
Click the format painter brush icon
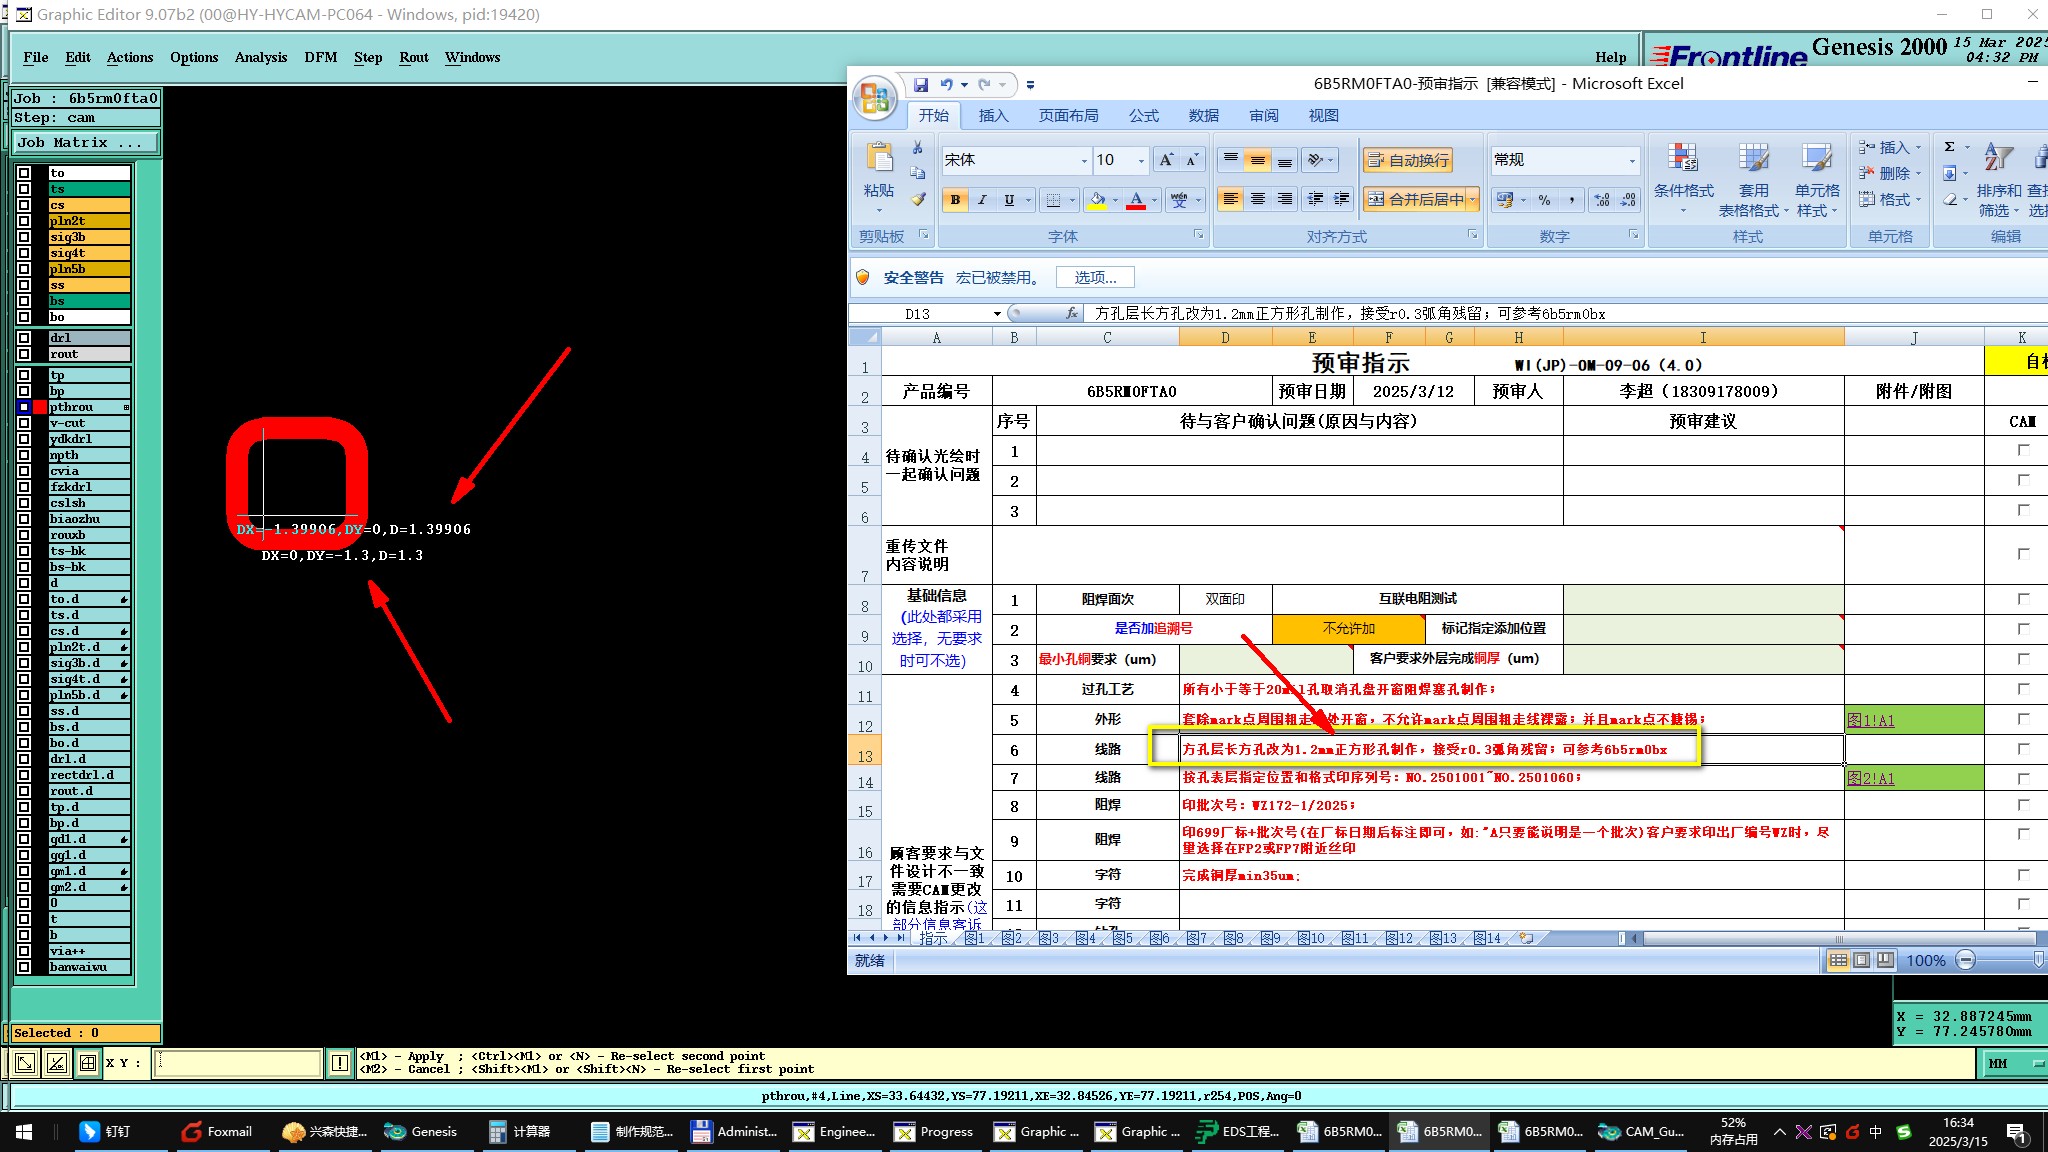[x=918, y=200]
